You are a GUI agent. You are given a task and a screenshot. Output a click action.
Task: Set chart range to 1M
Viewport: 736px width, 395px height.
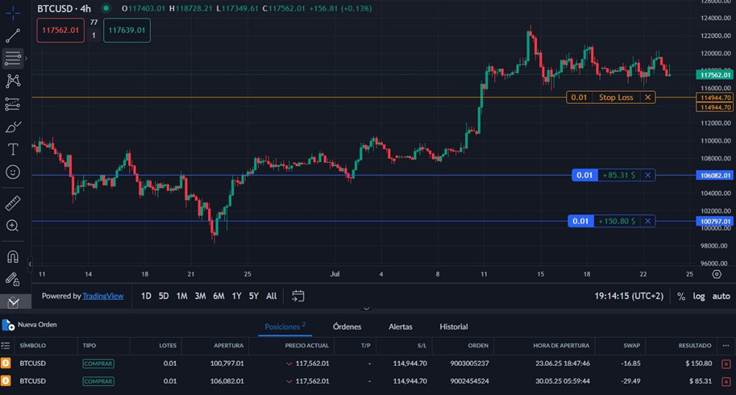(x=182, y=296)
